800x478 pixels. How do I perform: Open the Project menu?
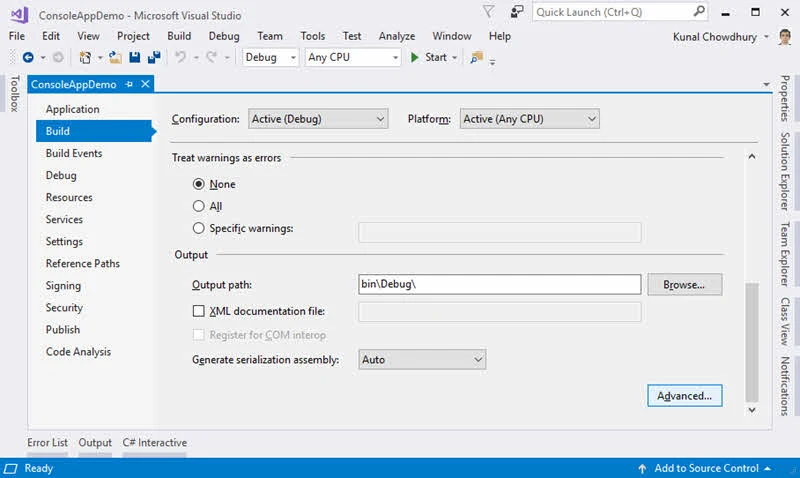coord(133,36)
